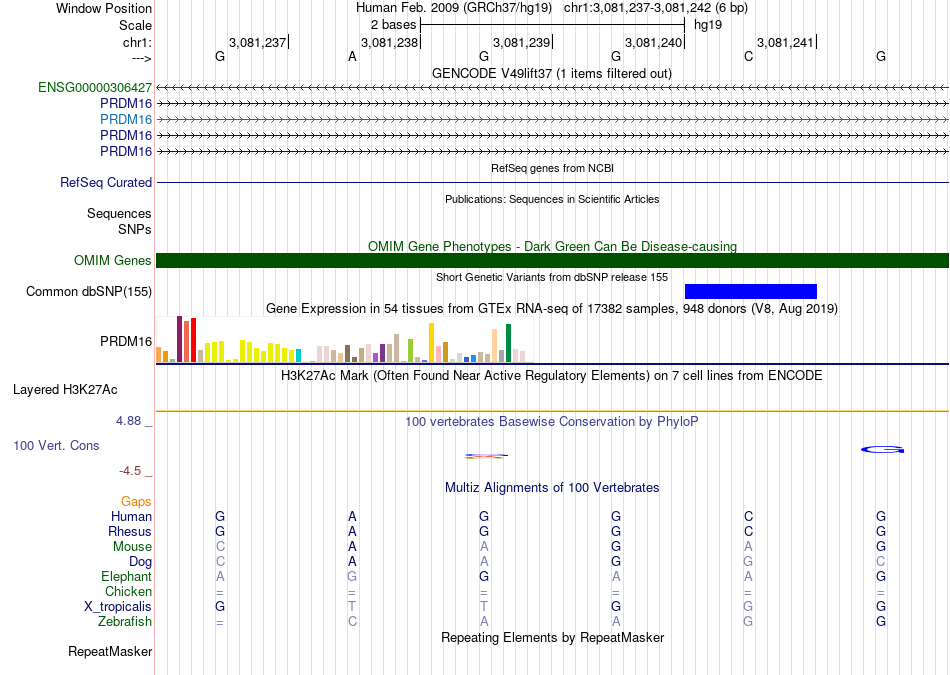The image size is (950, 675).
Task: Click the base C in the sequence ruler
Action: pyautogui.click(x=748, y=57)
